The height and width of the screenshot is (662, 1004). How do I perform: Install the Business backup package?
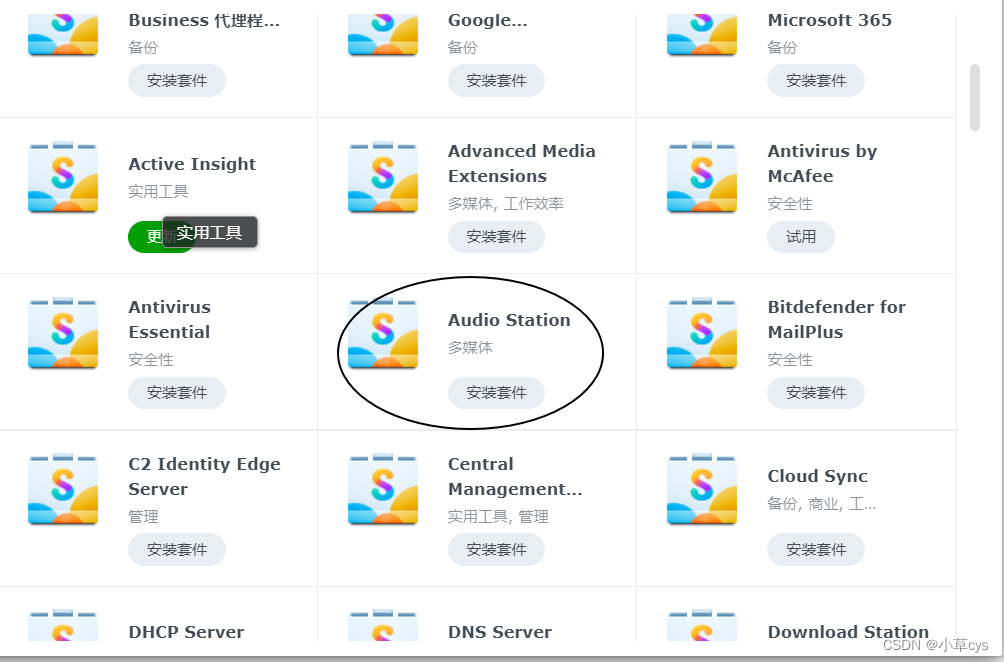pyautogui.click(x=177, y=81)
